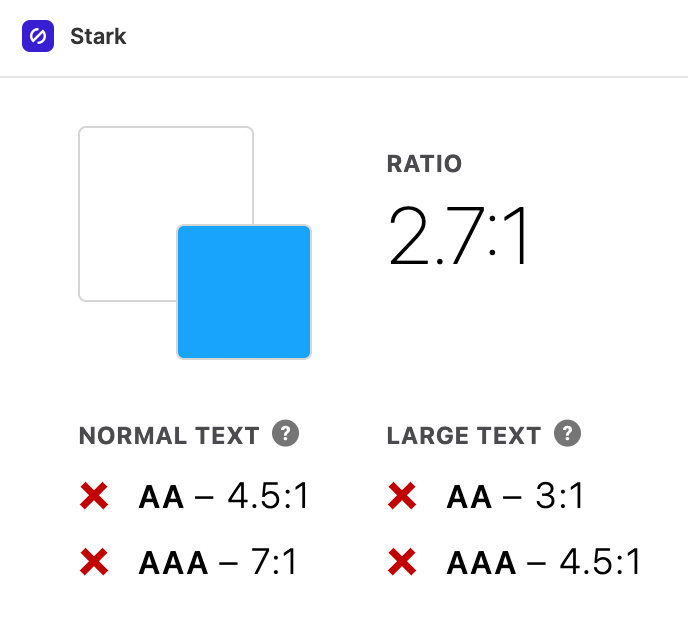Viewport: 688px width, 626px height.
Task: Click the large text AA – 3:1 result
Action: (x=515, y=496)
